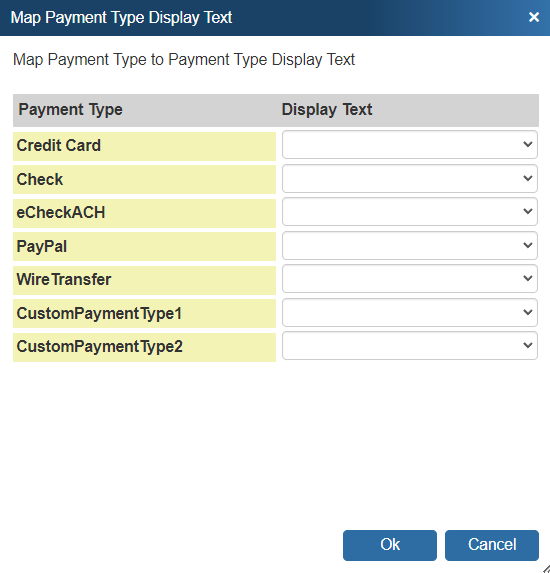The width and height of the screenshot is (550, 573).
Task: Open the CustomPaymentType1 display text dropdown
Action: [410, 312]
